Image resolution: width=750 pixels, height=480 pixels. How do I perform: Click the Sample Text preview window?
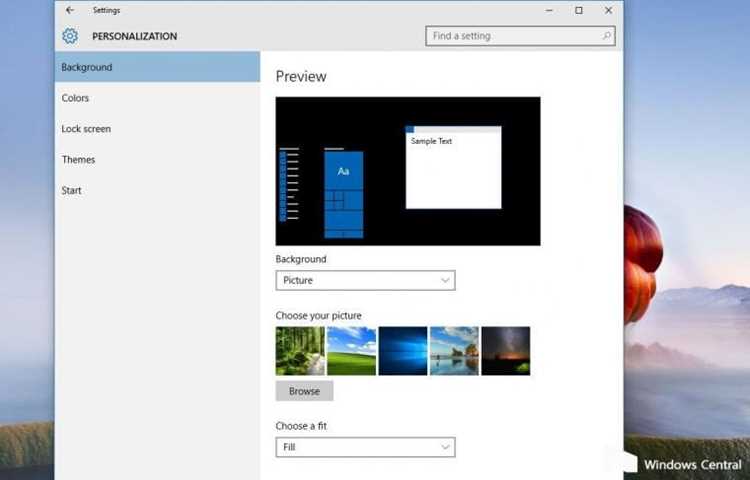tap(453, 167)
